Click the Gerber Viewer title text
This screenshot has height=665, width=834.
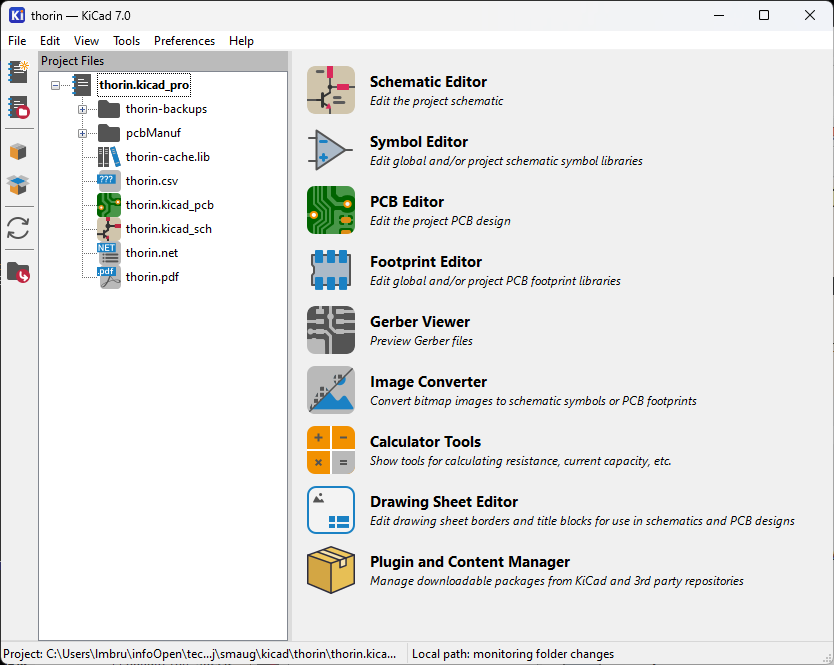(x=420, y=322)
